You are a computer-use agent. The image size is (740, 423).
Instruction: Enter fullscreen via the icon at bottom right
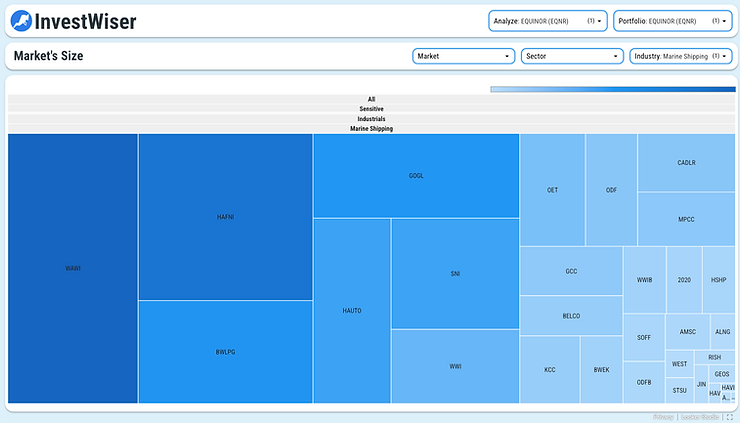click(730, 417)
